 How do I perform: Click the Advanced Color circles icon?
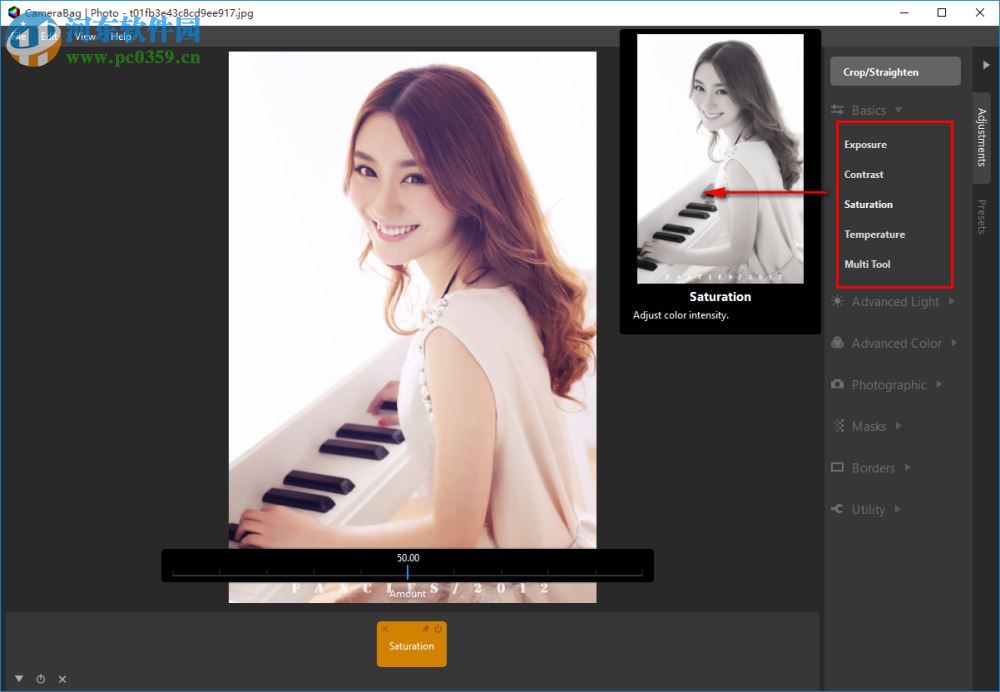[837, 343]
